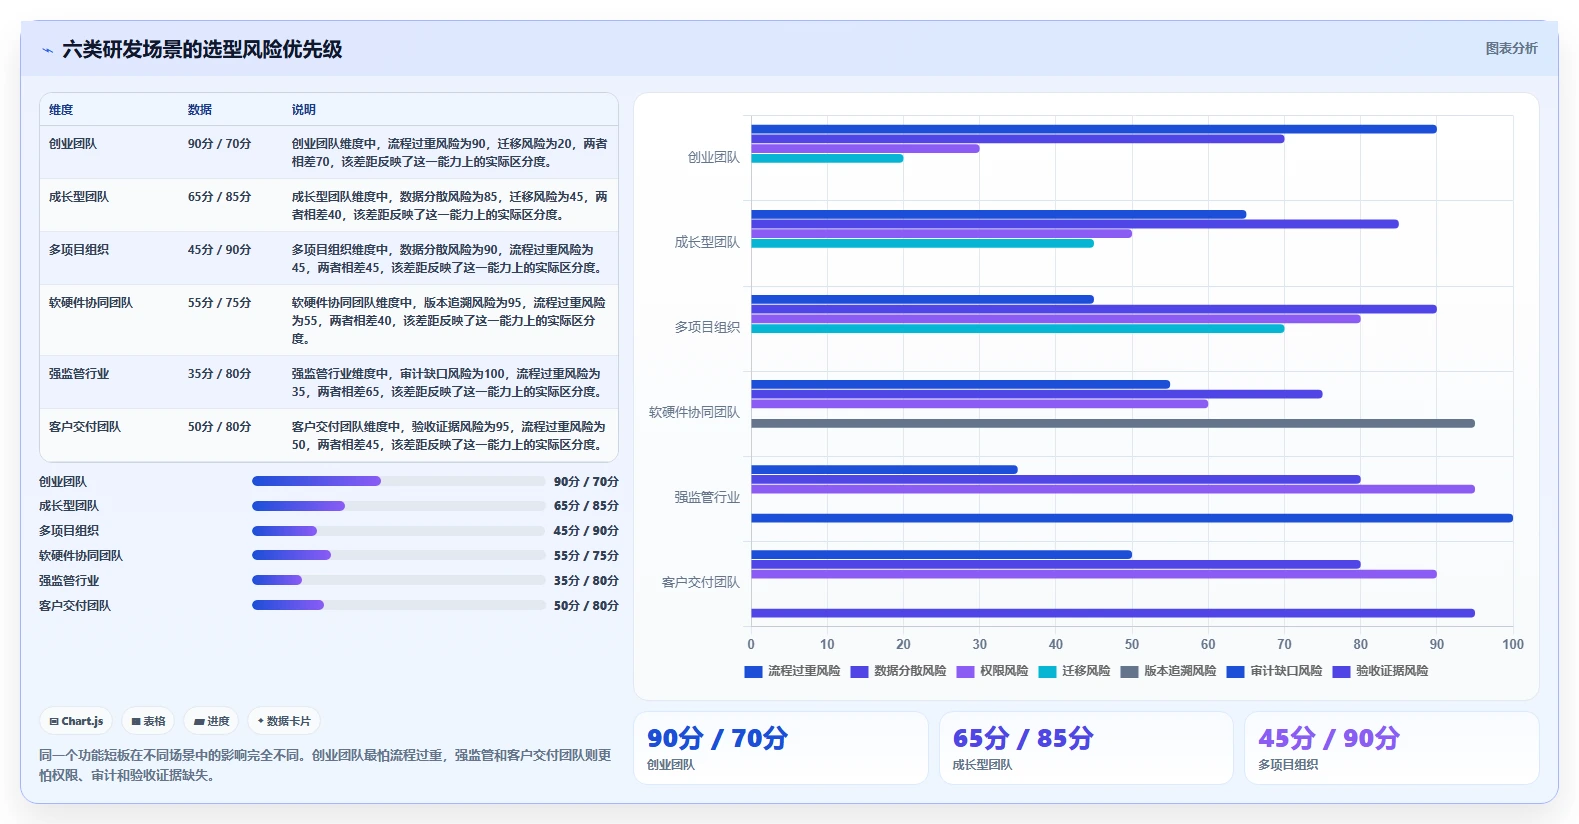This screenshot has width=1579, height=824.
Task: Click the 客户交付团队 label beside progress bar
Action: 75,606
